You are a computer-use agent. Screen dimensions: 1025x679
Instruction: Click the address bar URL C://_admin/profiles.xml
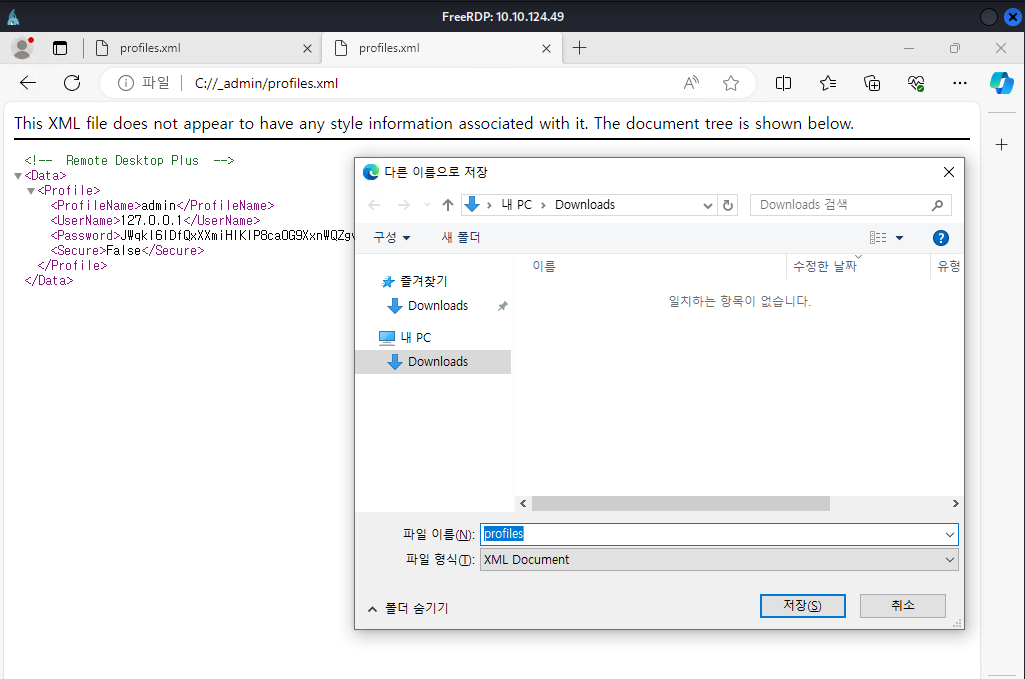coord(266,84)
